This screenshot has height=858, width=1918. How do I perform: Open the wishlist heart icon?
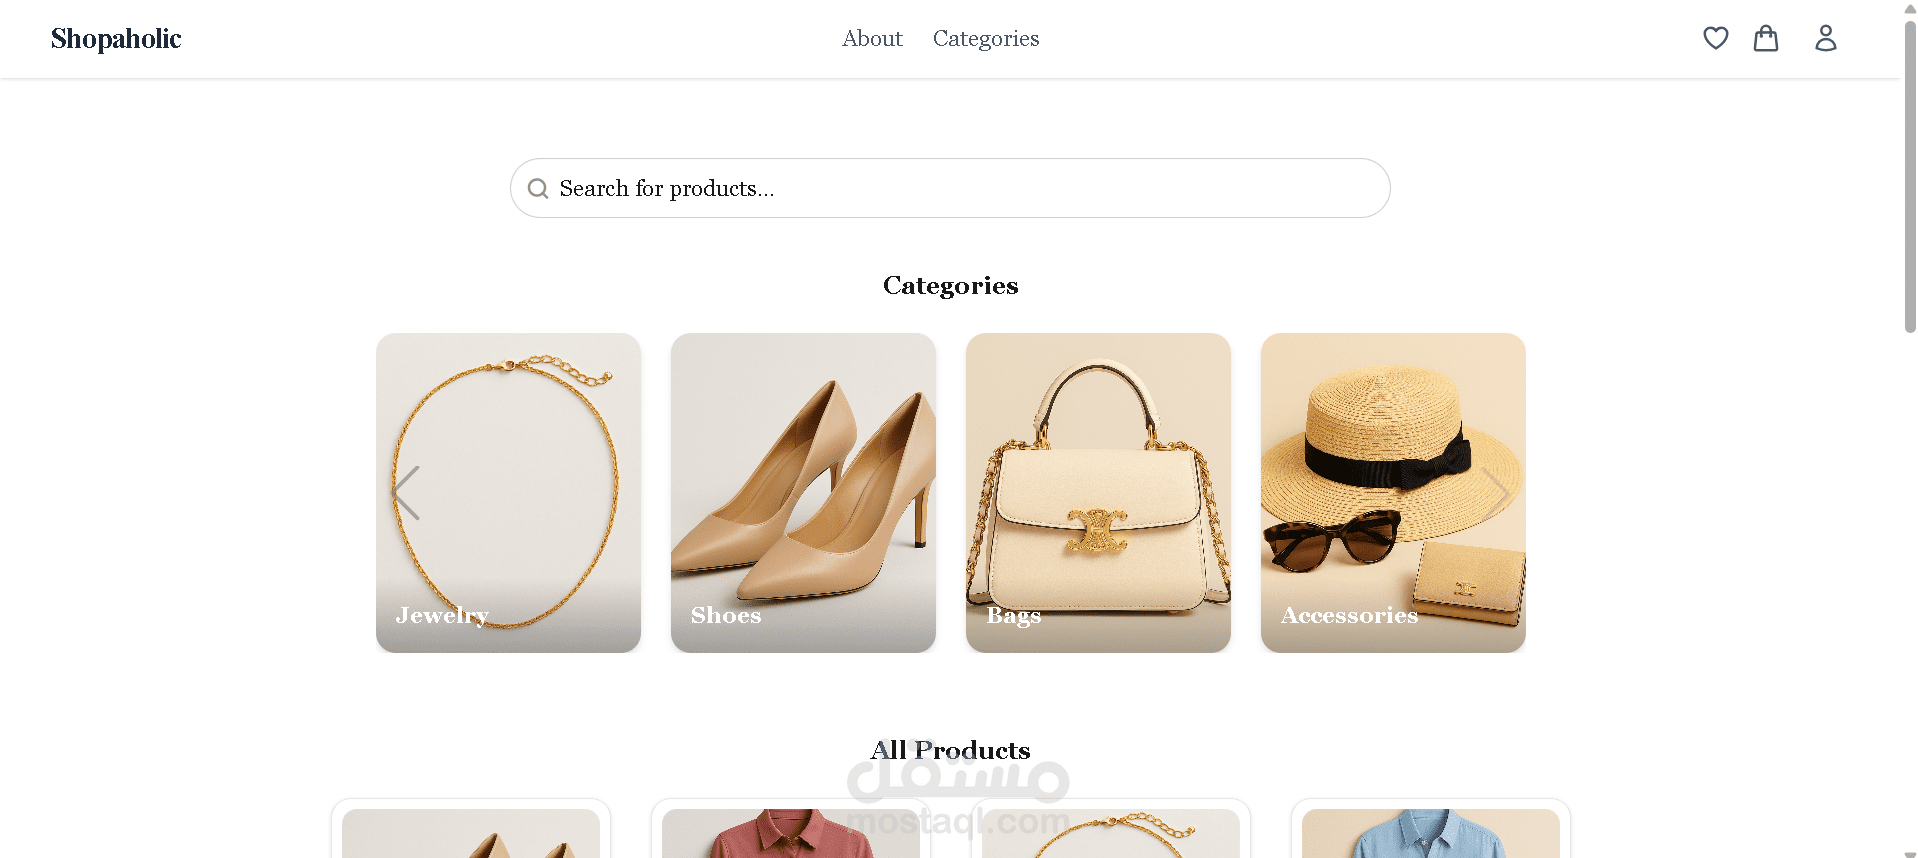(1715, 38)
